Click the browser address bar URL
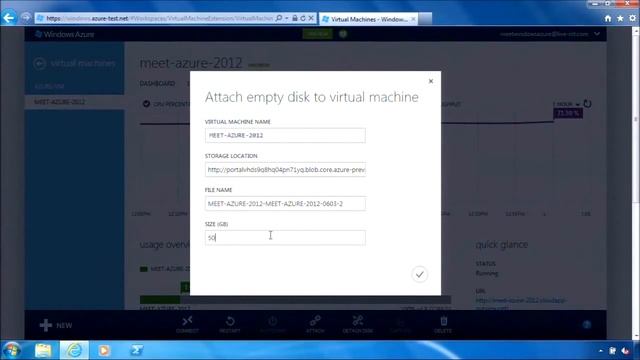 click(159, 18)
